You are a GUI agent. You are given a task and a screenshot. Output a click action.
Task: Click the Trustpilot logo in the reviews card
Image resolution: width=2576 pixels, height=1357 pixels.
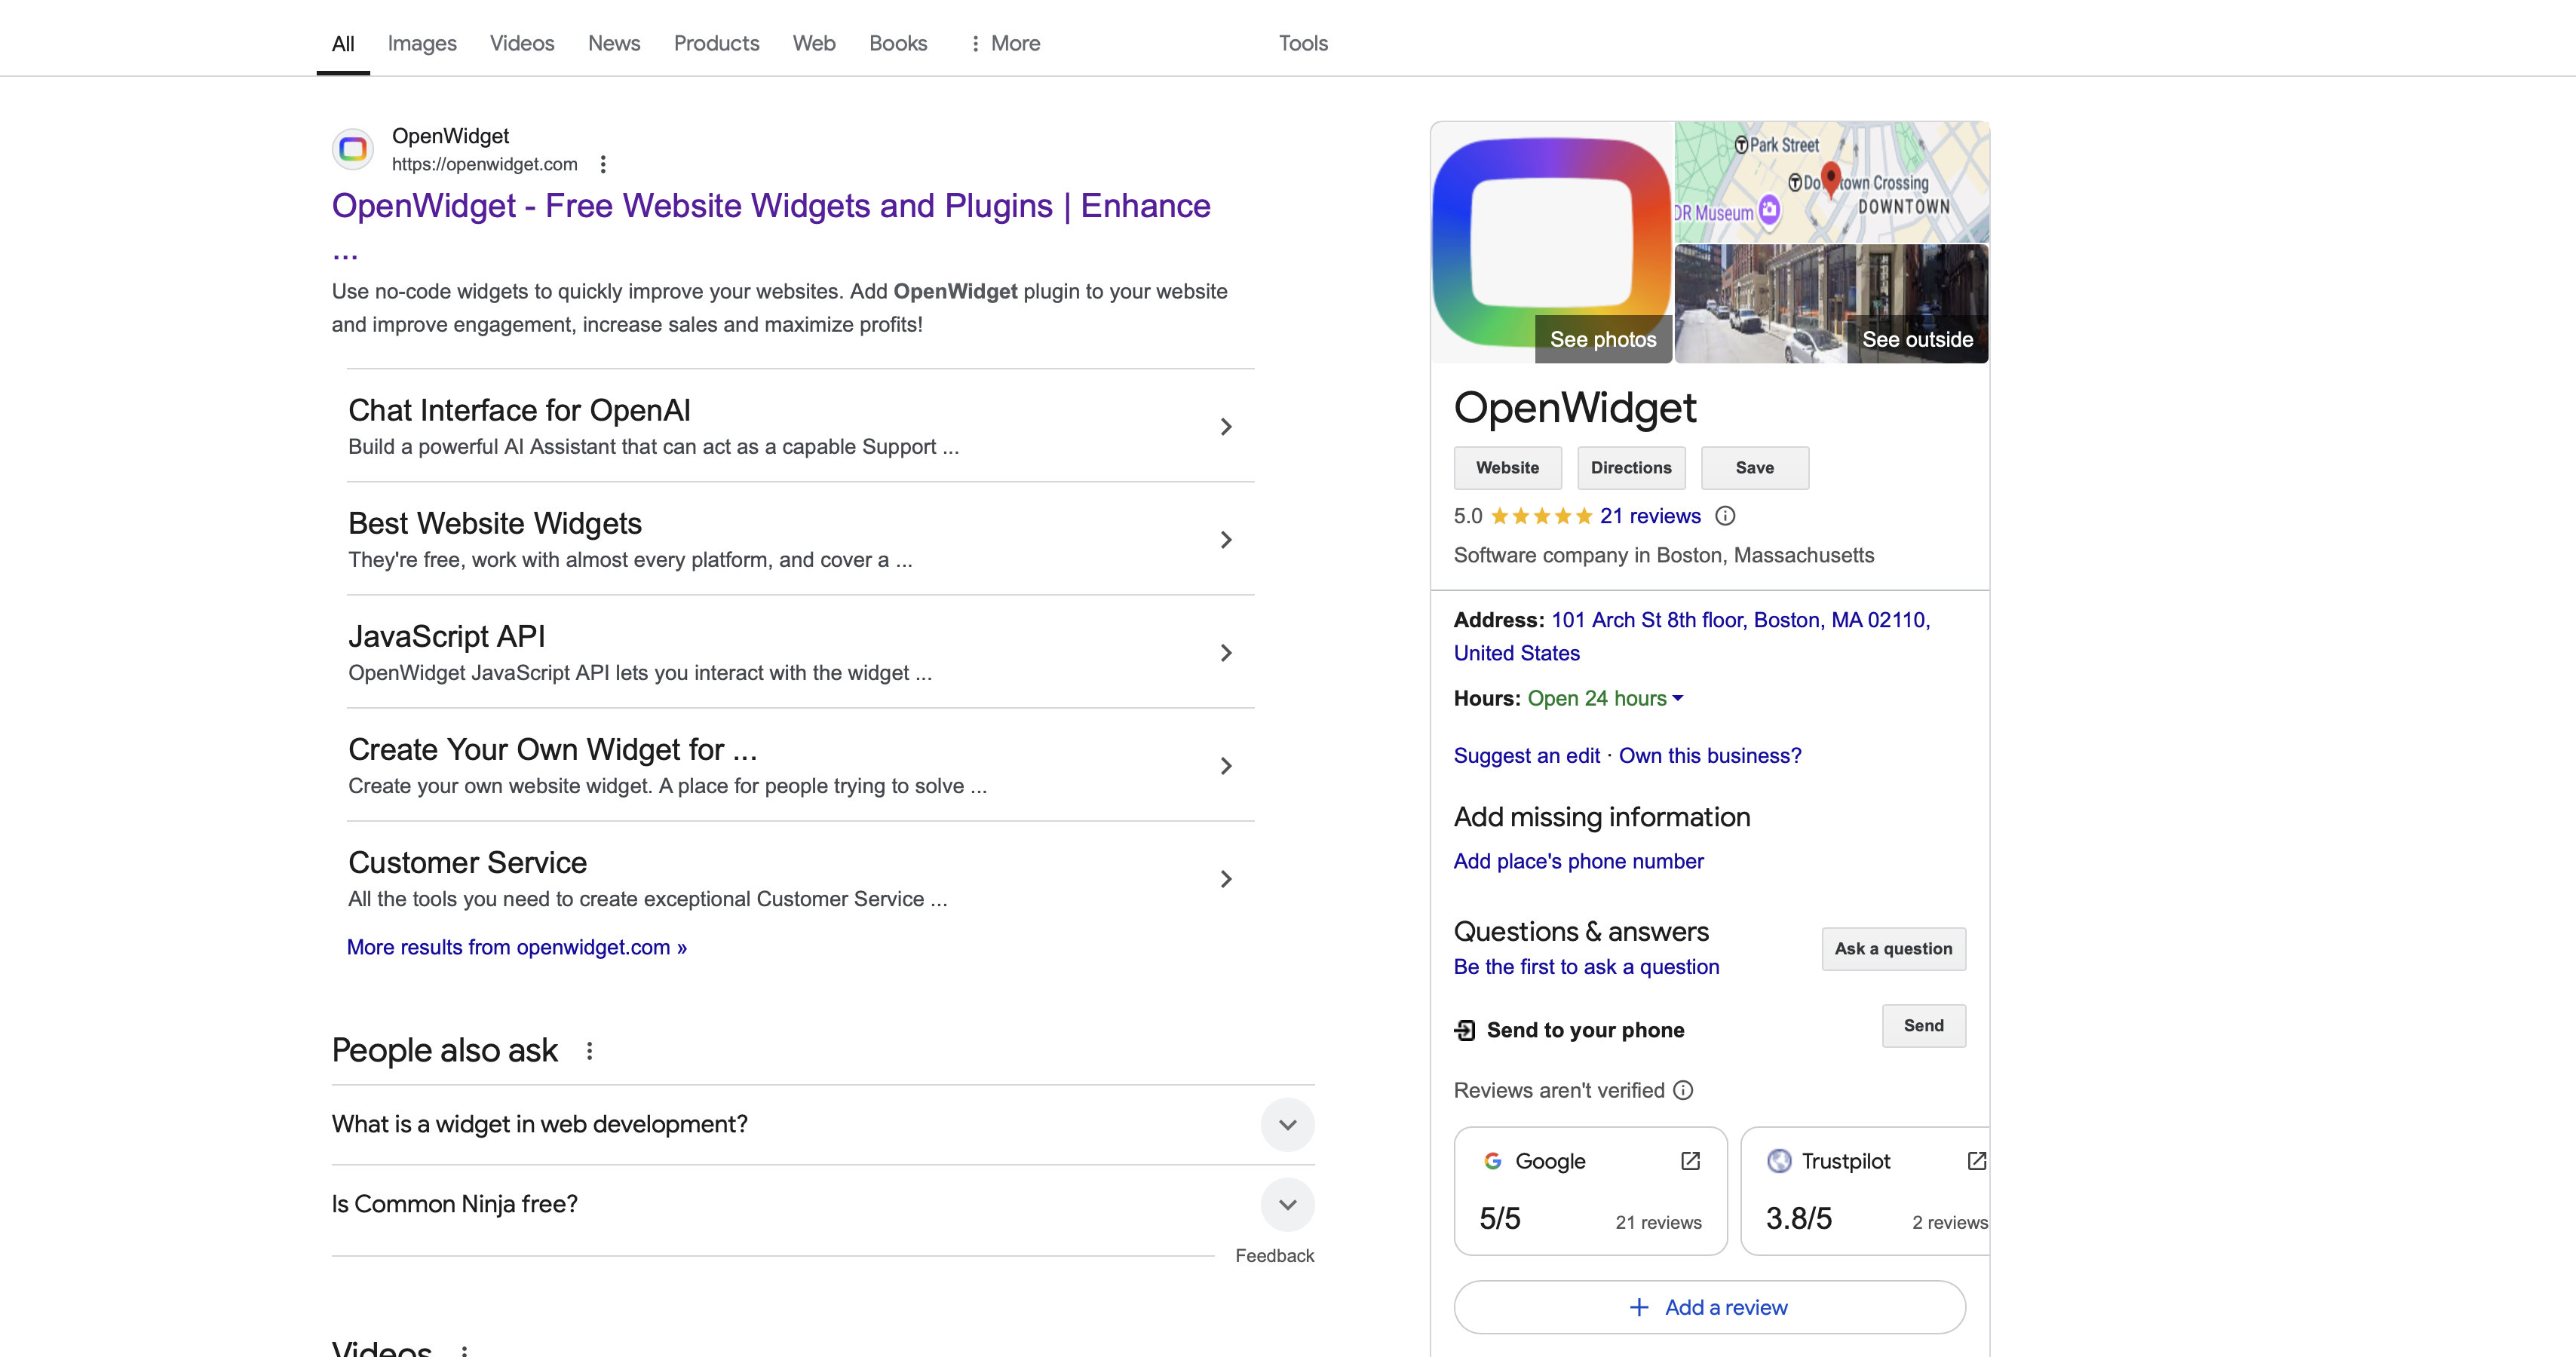1779,1161
